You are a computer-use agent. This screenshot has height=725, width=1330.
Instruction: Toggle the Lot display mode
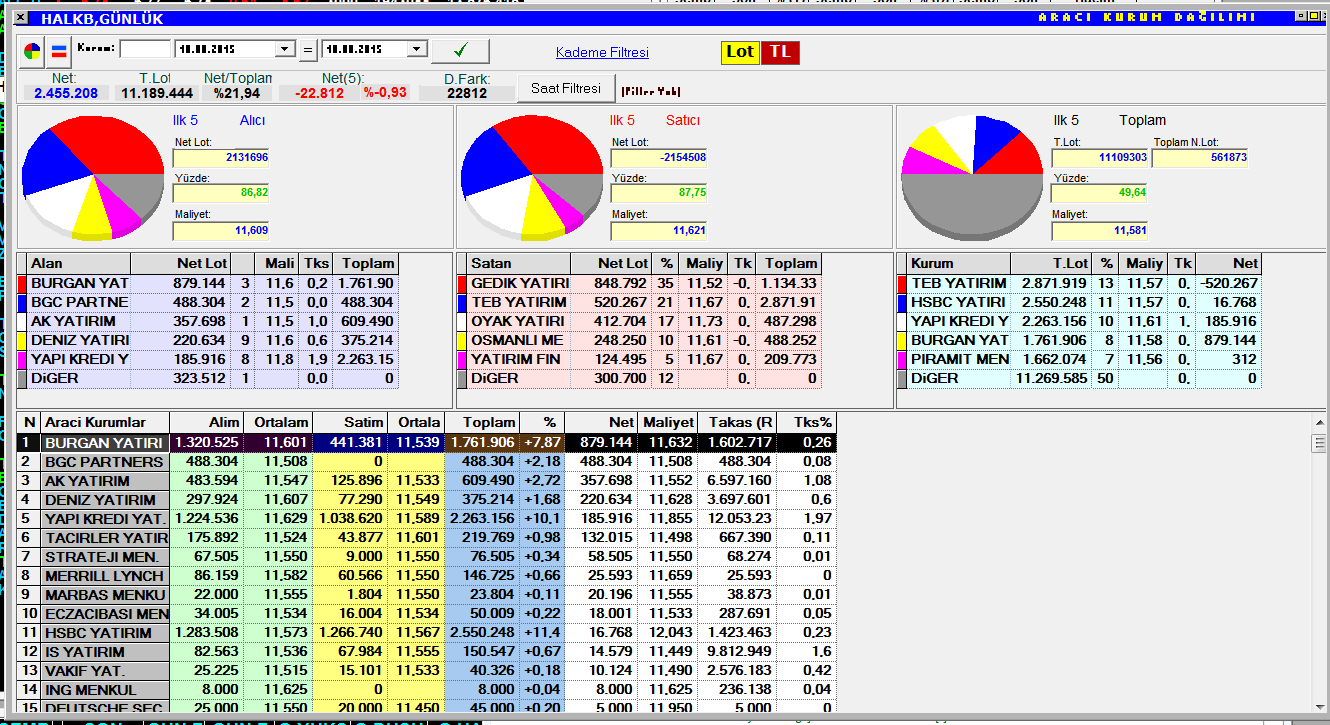point(740,52)
